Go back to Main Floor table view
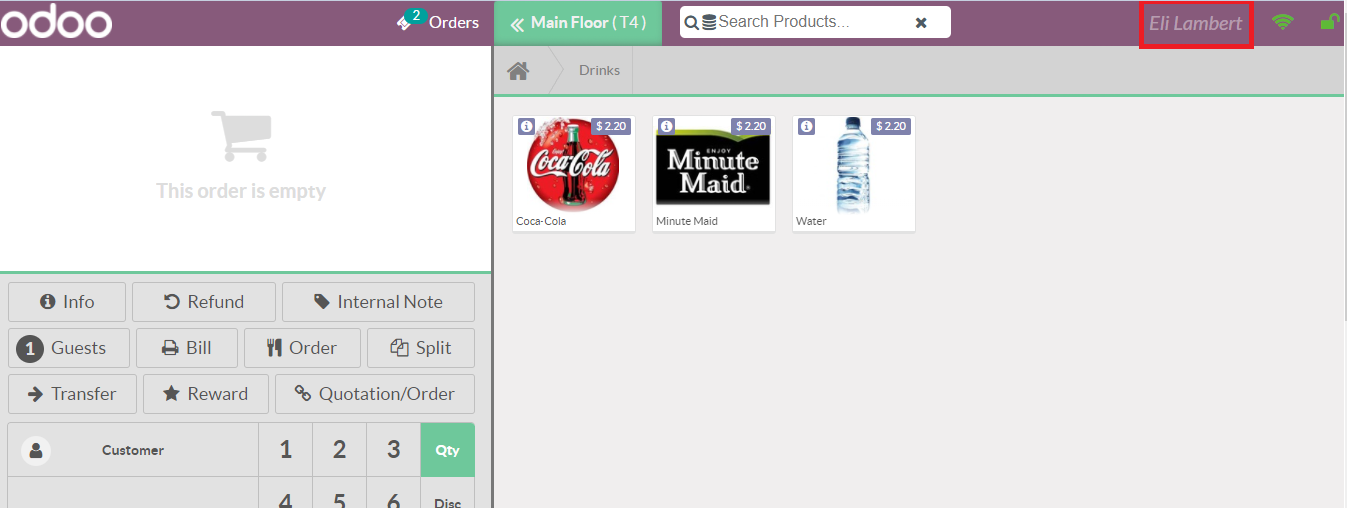 click(x=578, y=22)
